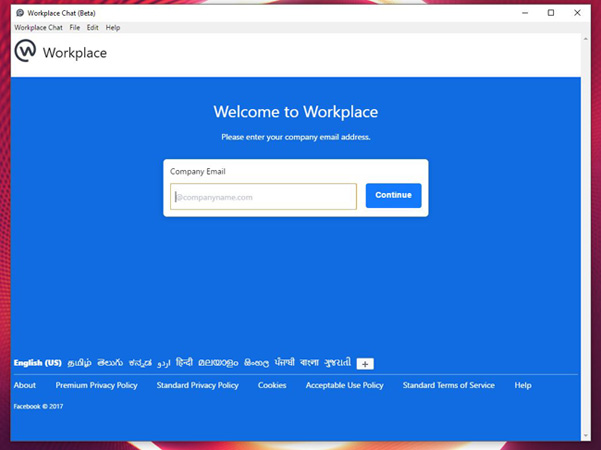Switch language to Malayalam (മലയാളം)

point(218,363)
